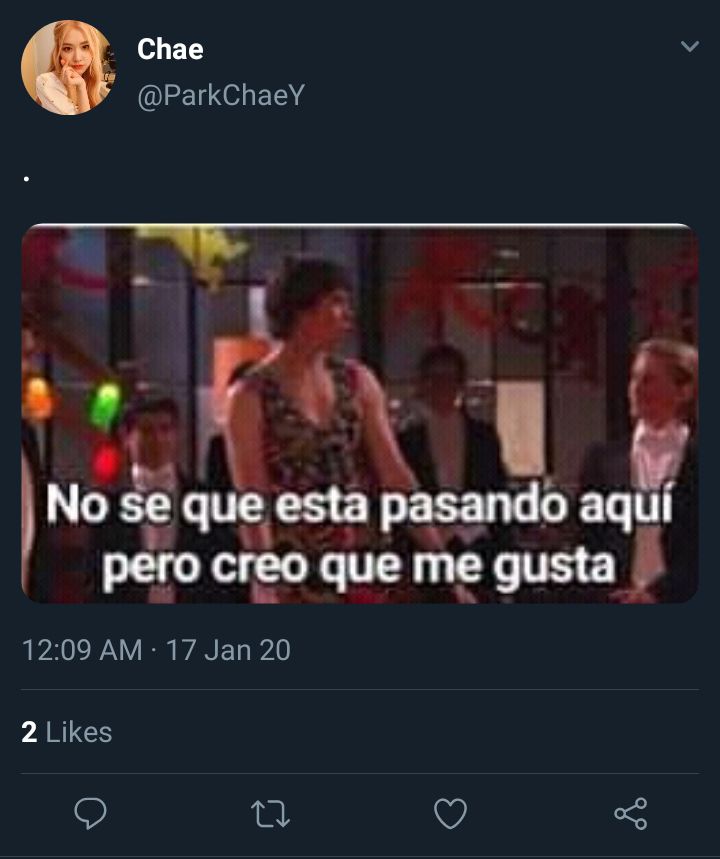Click the Likes label text
This screenshot has height=859, width=720.
point(79,732)
